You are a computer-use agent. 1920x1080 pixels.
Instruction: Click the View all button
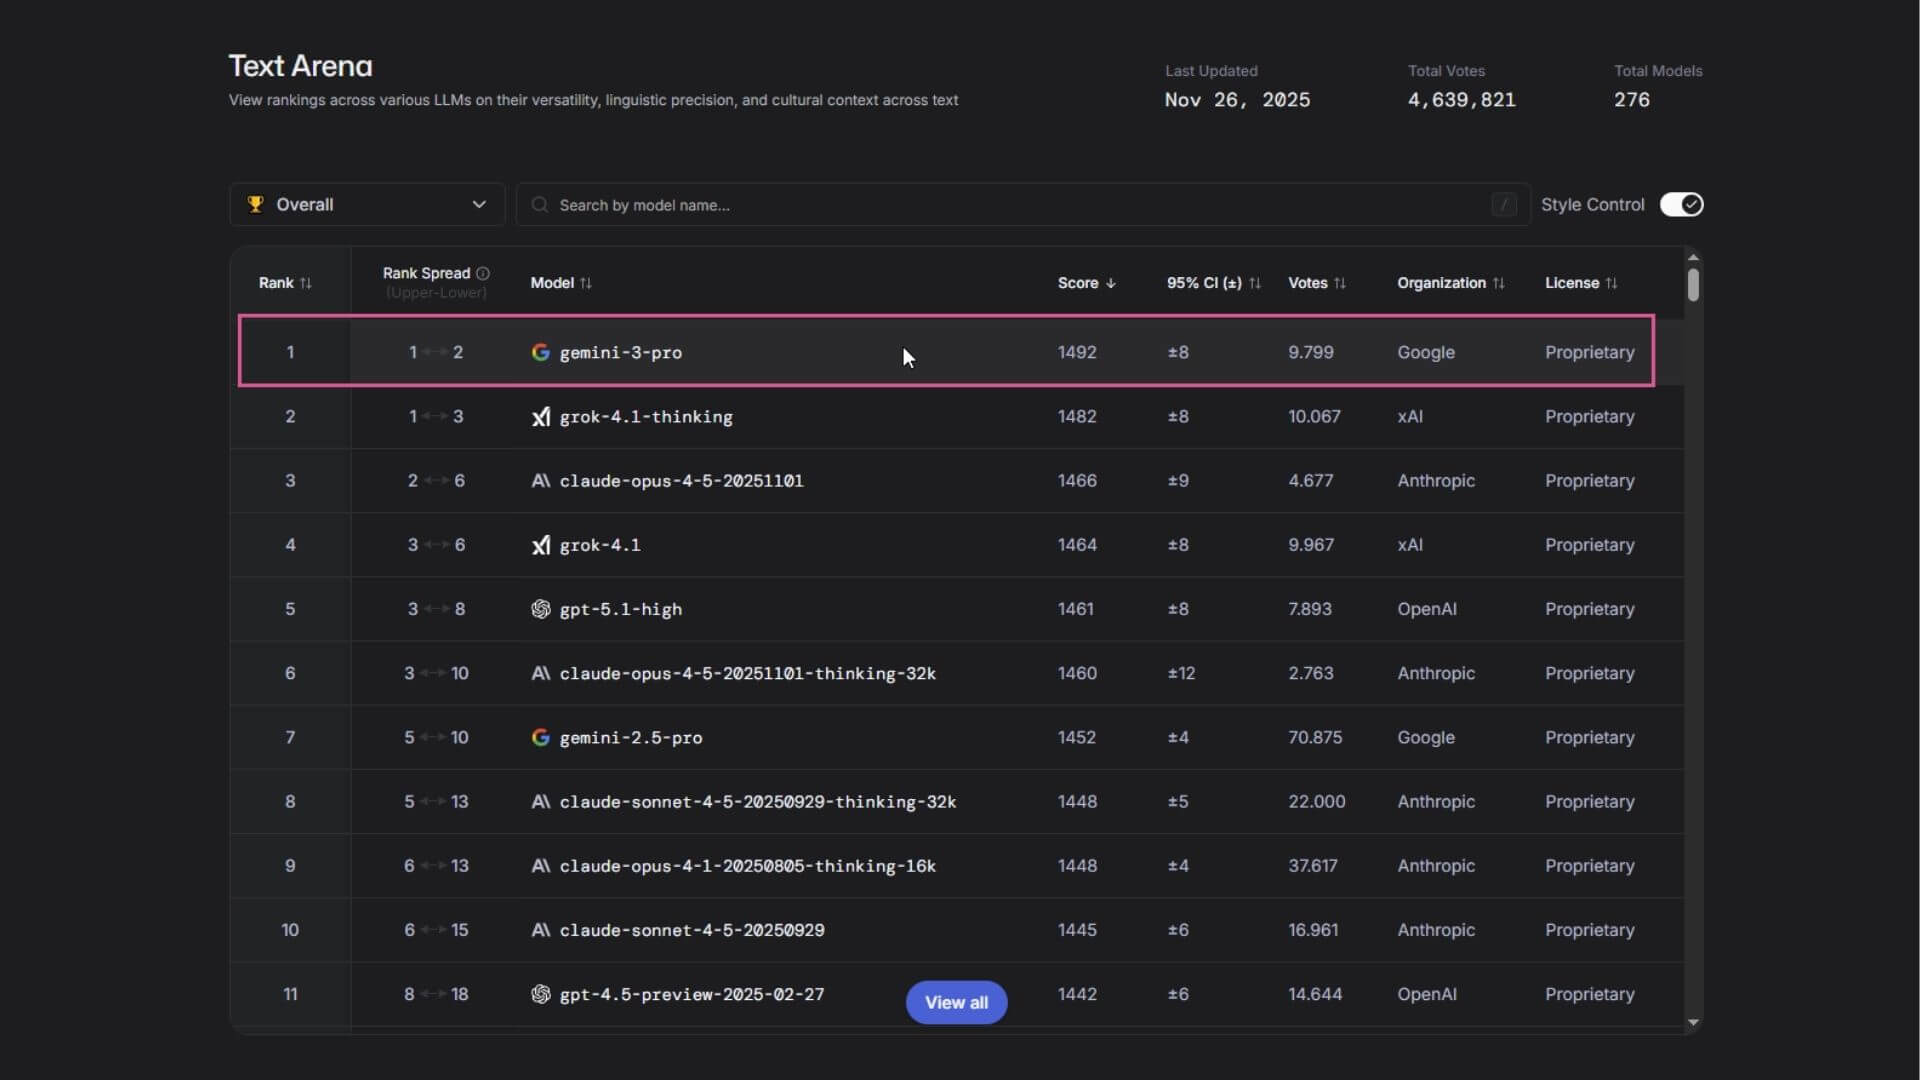click(x=956, y=1002)
